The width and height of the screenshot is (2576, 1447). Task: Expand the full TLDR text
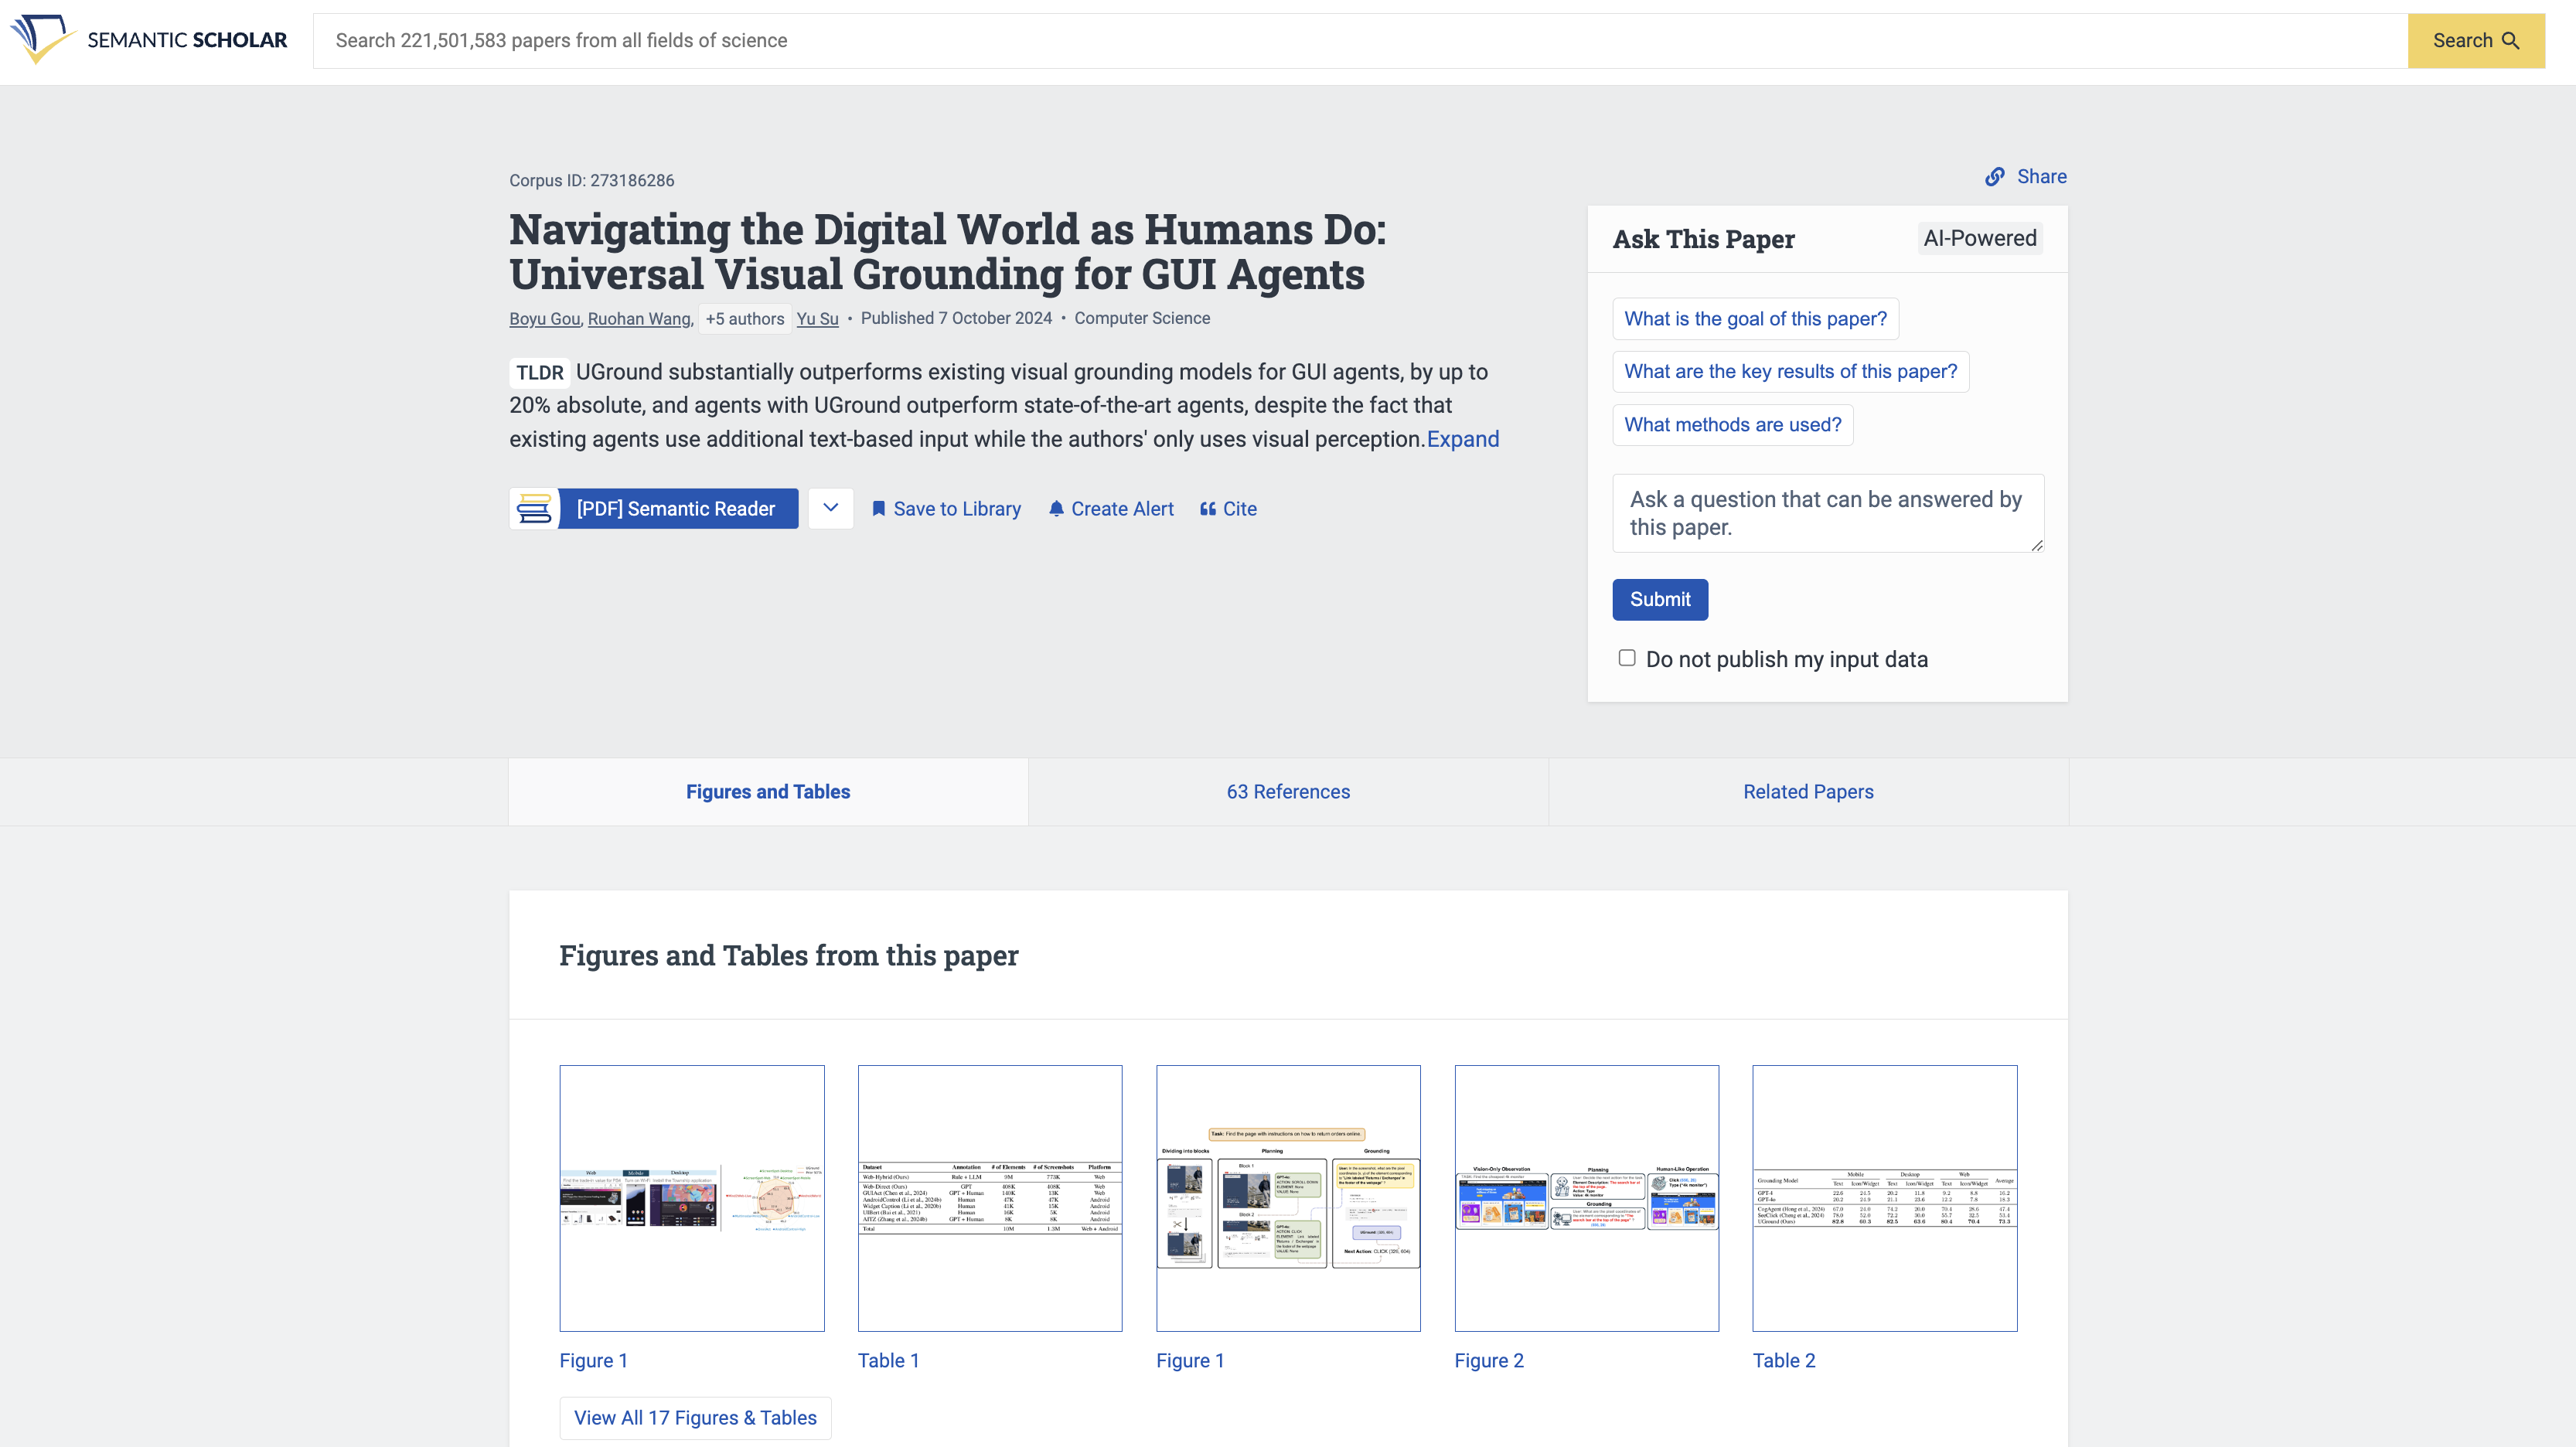pos(1462,439)
